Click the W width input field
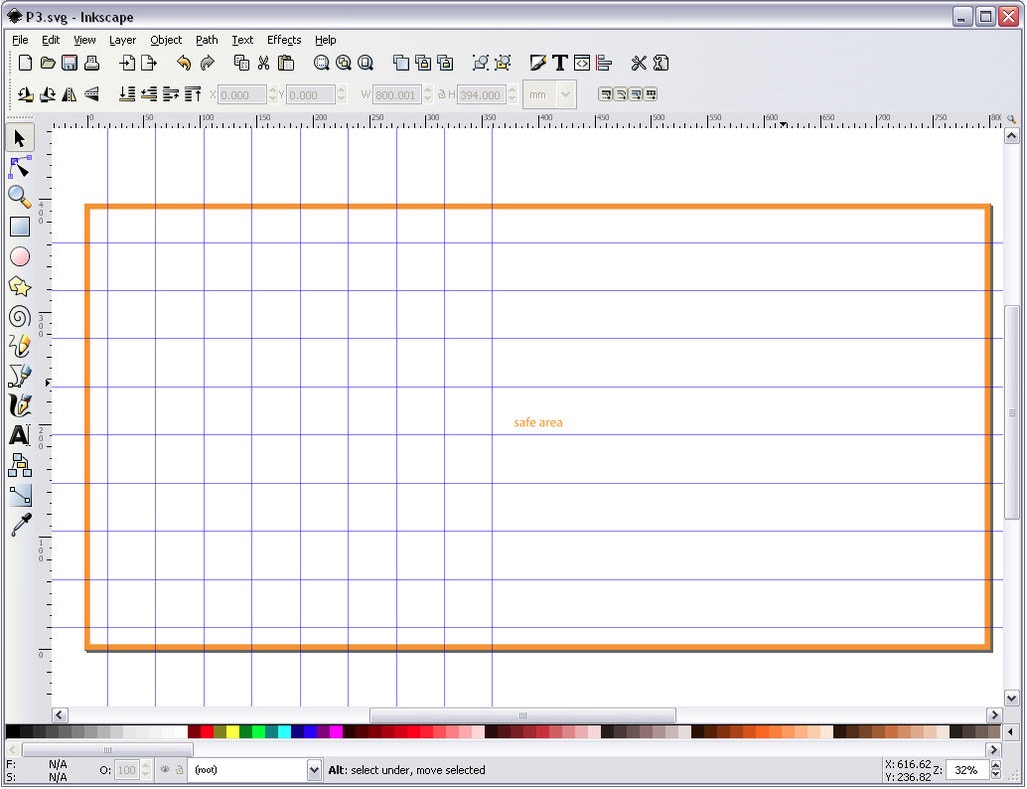This screenshot has height=789, width=1027. point(397,95)
